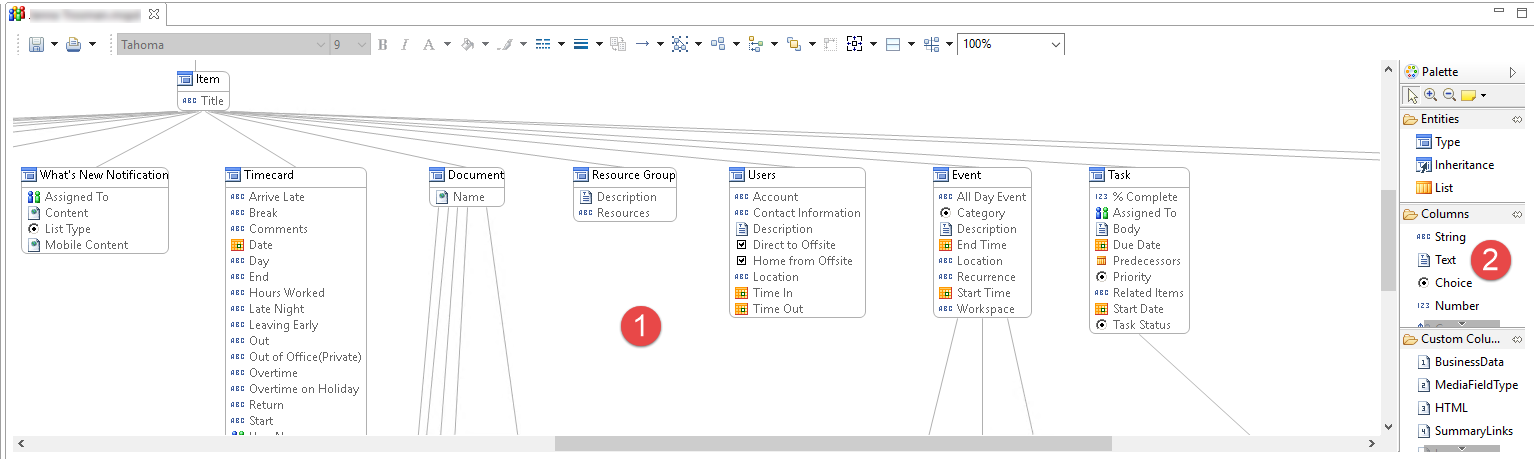Click the Auto Size icon
This screenshot has height=459, width=1534.
tap(830, 45)
